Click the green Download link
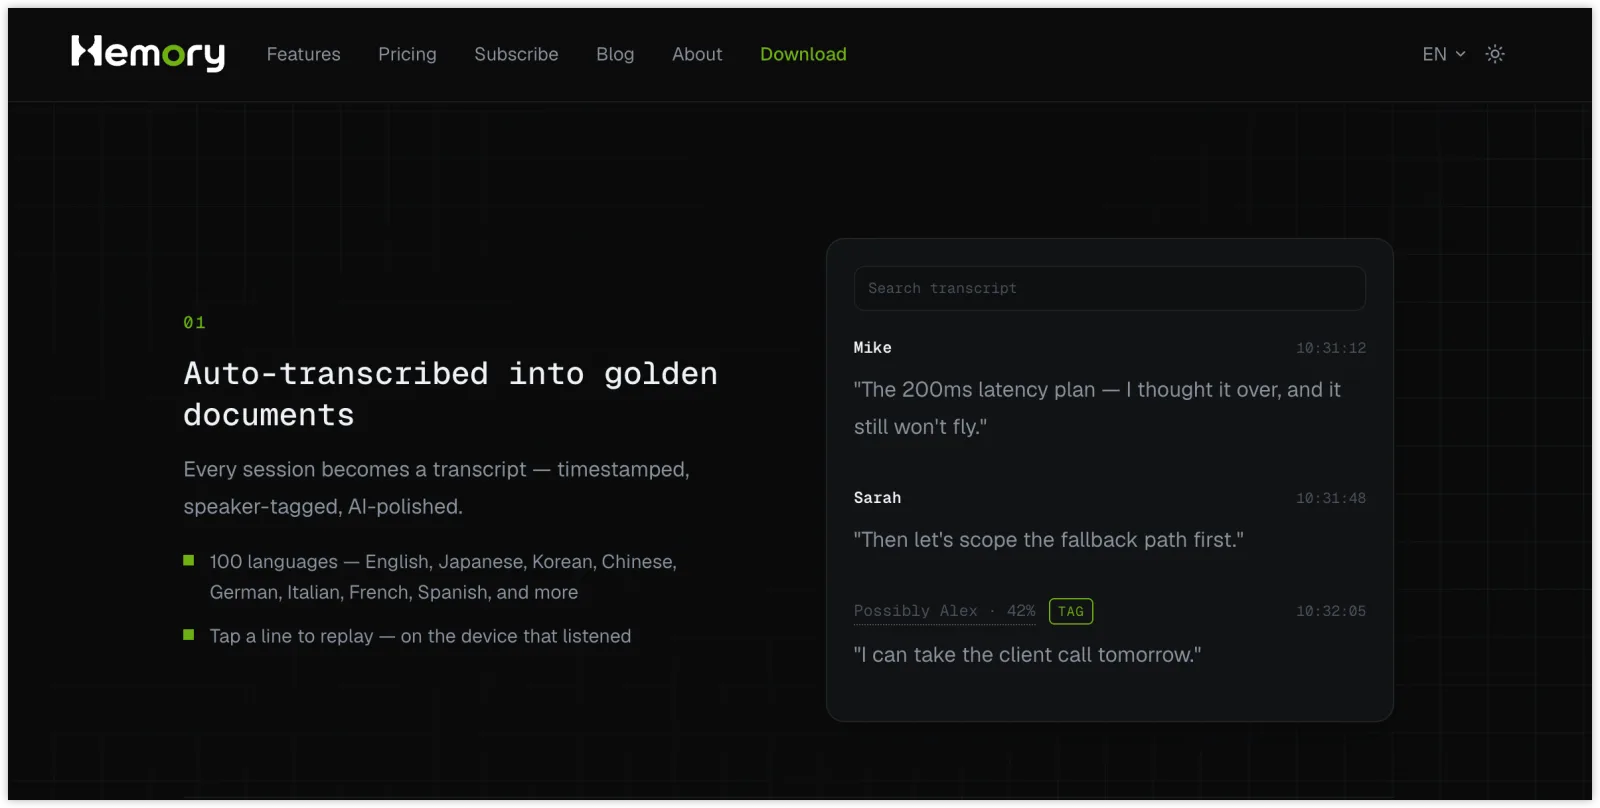The width and height of the screenshot is (1600, 808). (x=803, y=54)
